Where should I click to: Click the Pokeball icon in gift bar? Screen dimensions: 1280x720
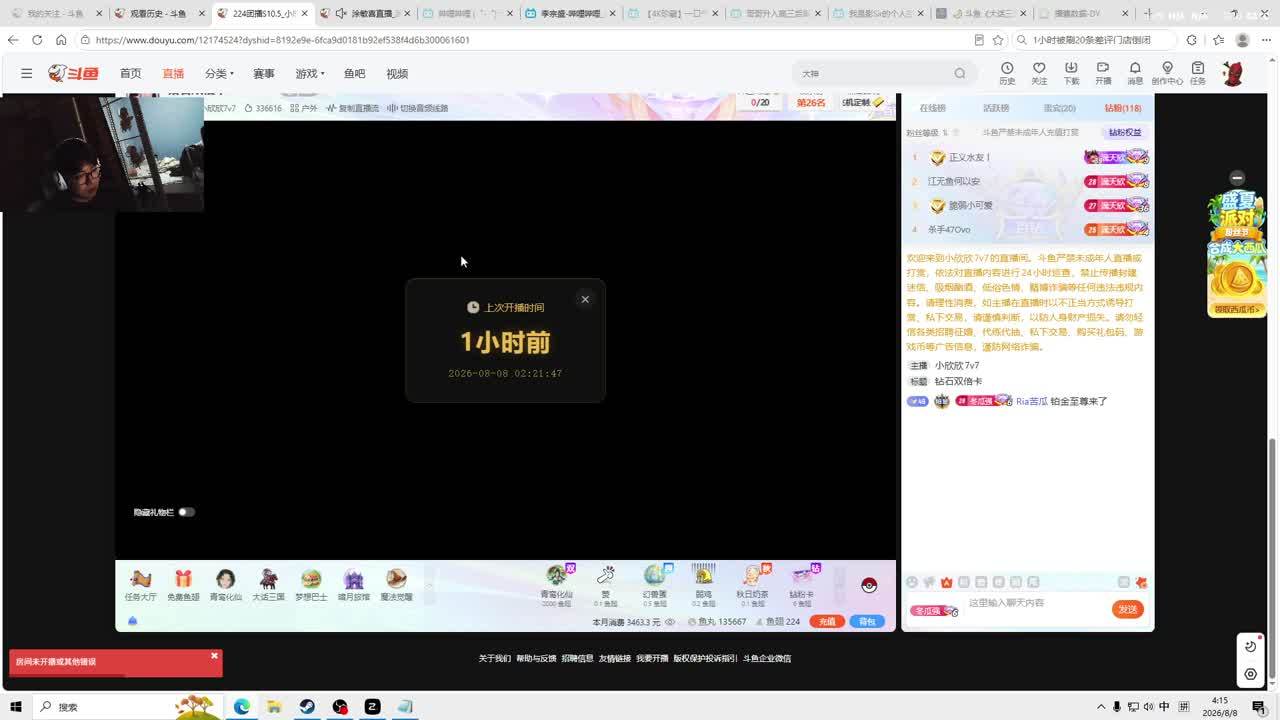point(869,585)
